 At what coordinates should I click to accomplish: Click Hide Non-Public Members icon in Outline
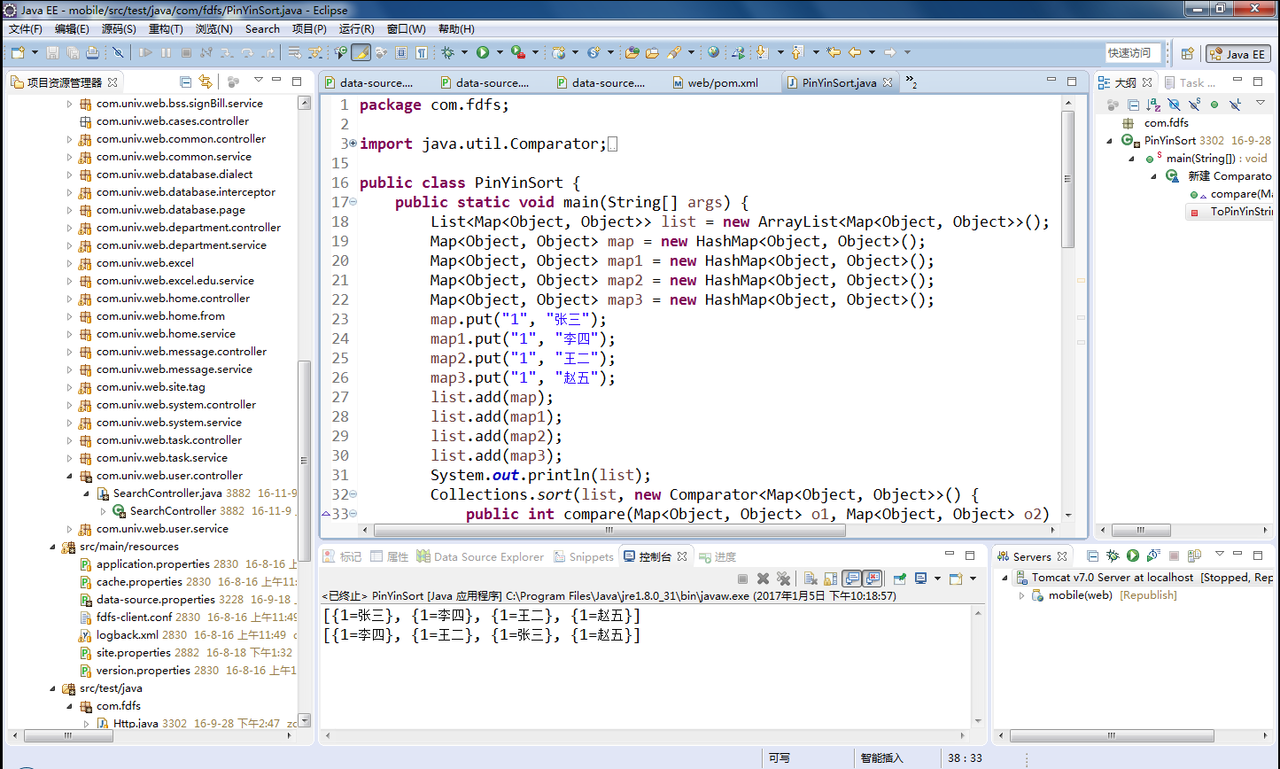coord(1214,104)
